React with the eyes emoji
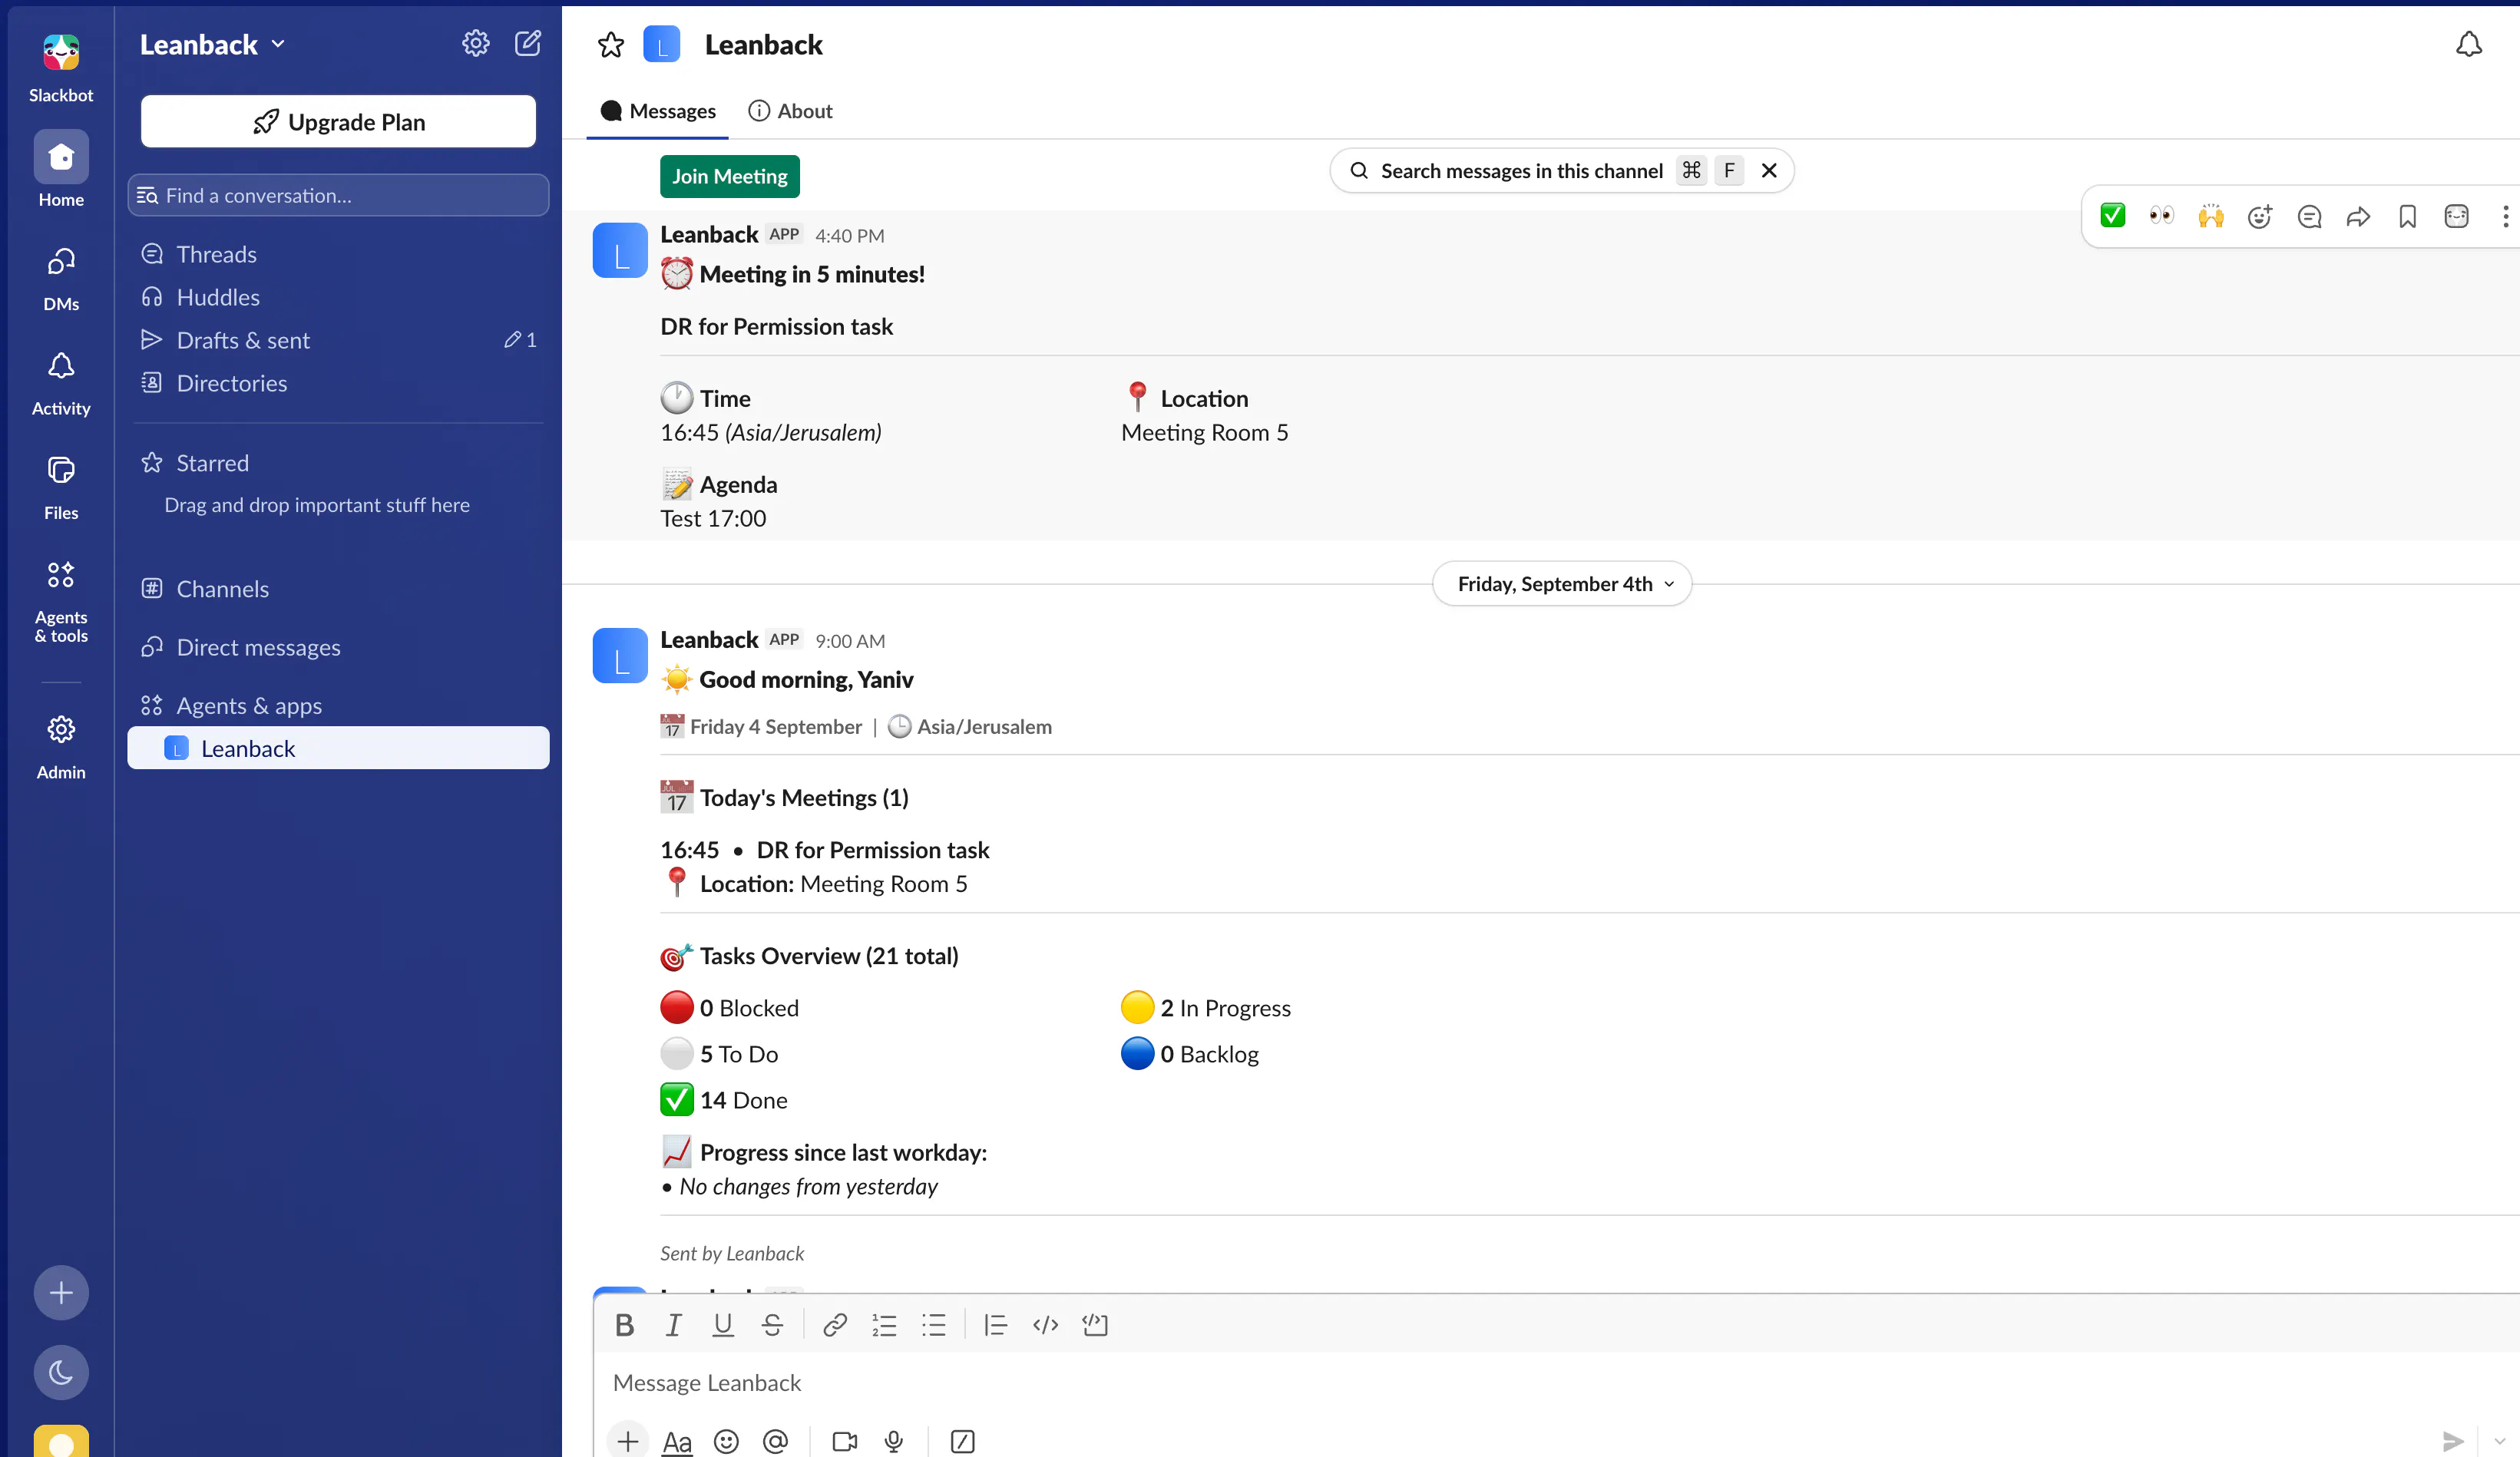The image size is (2520, 1457). 2161,216
